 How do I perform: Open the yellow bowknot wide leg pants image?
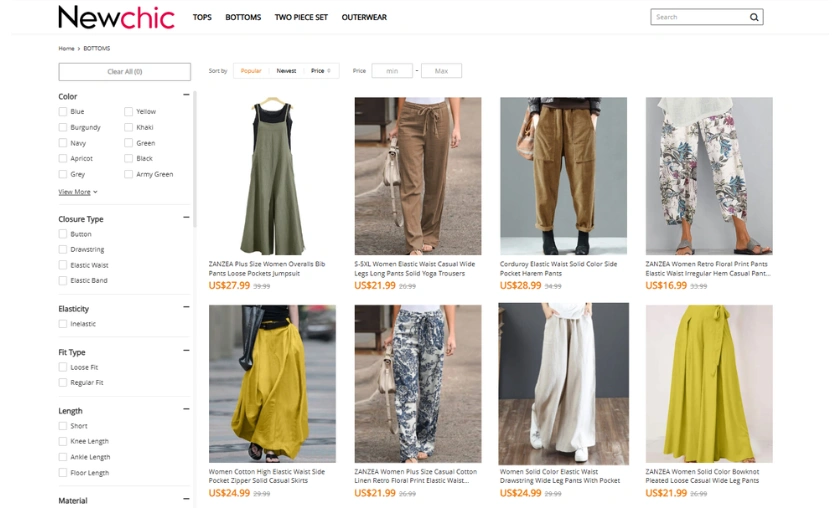pos(709,384)
